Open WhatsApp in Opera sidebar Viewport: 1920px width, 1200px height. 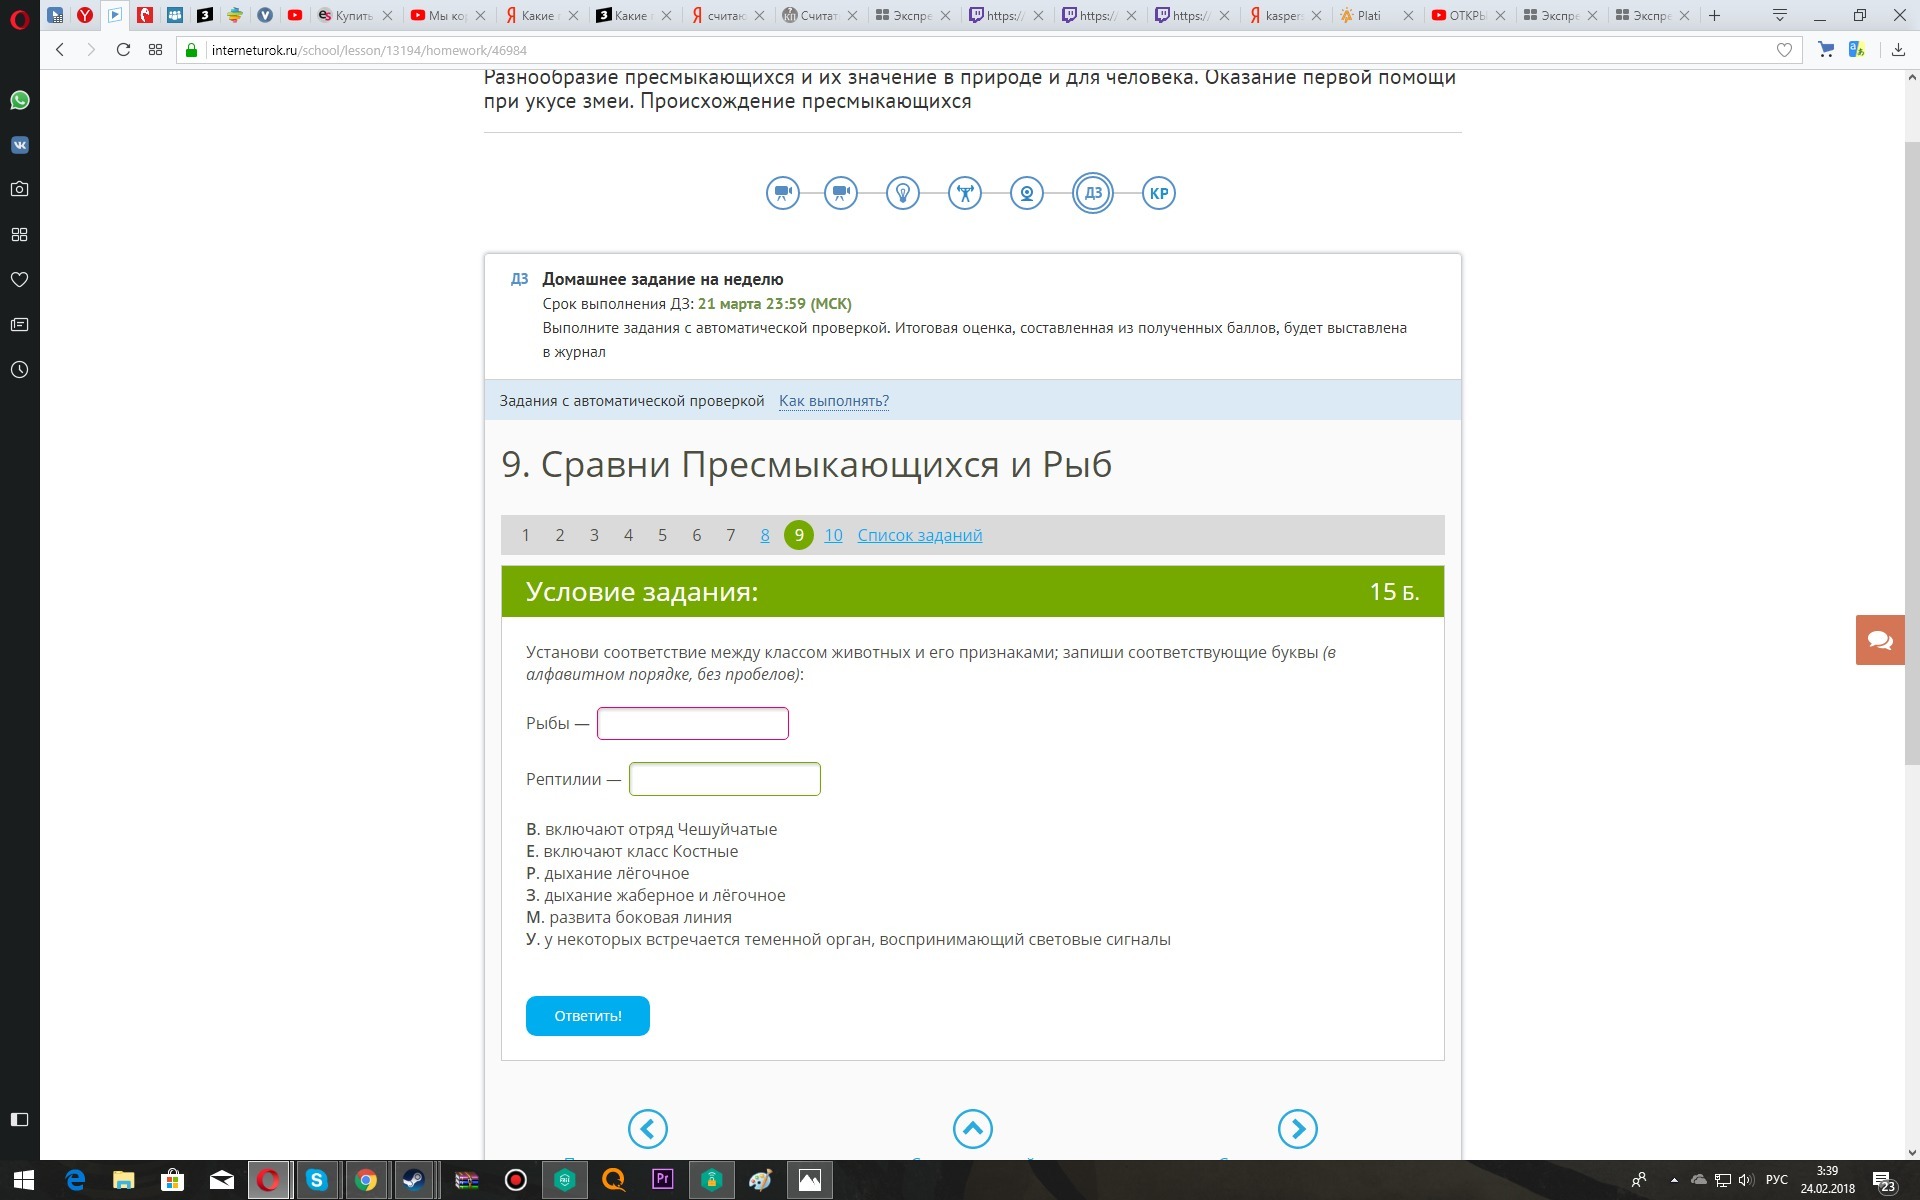pyautogui.click(x=19, y=100)
